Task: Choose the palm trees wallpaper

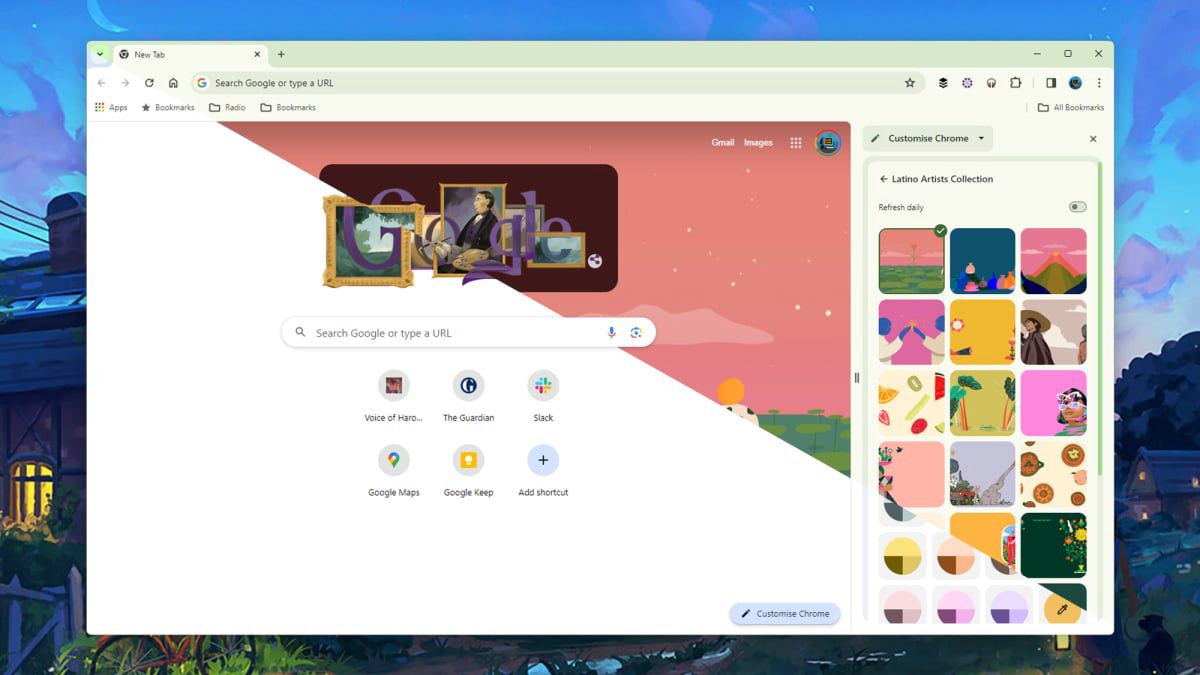Action: coord(983,403)
